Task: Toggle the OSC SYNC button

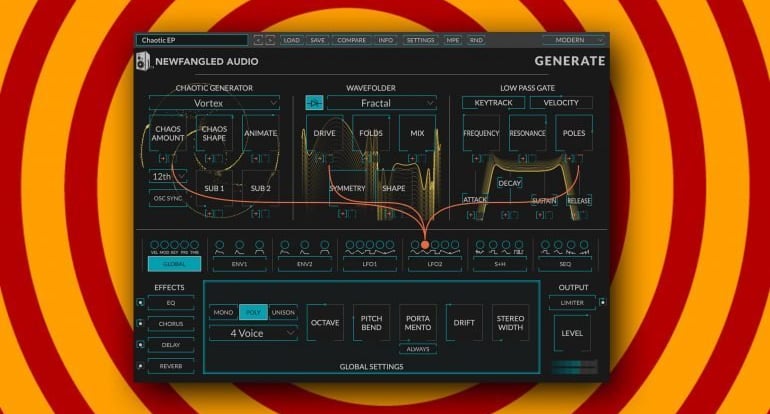Action: point(168,198)
